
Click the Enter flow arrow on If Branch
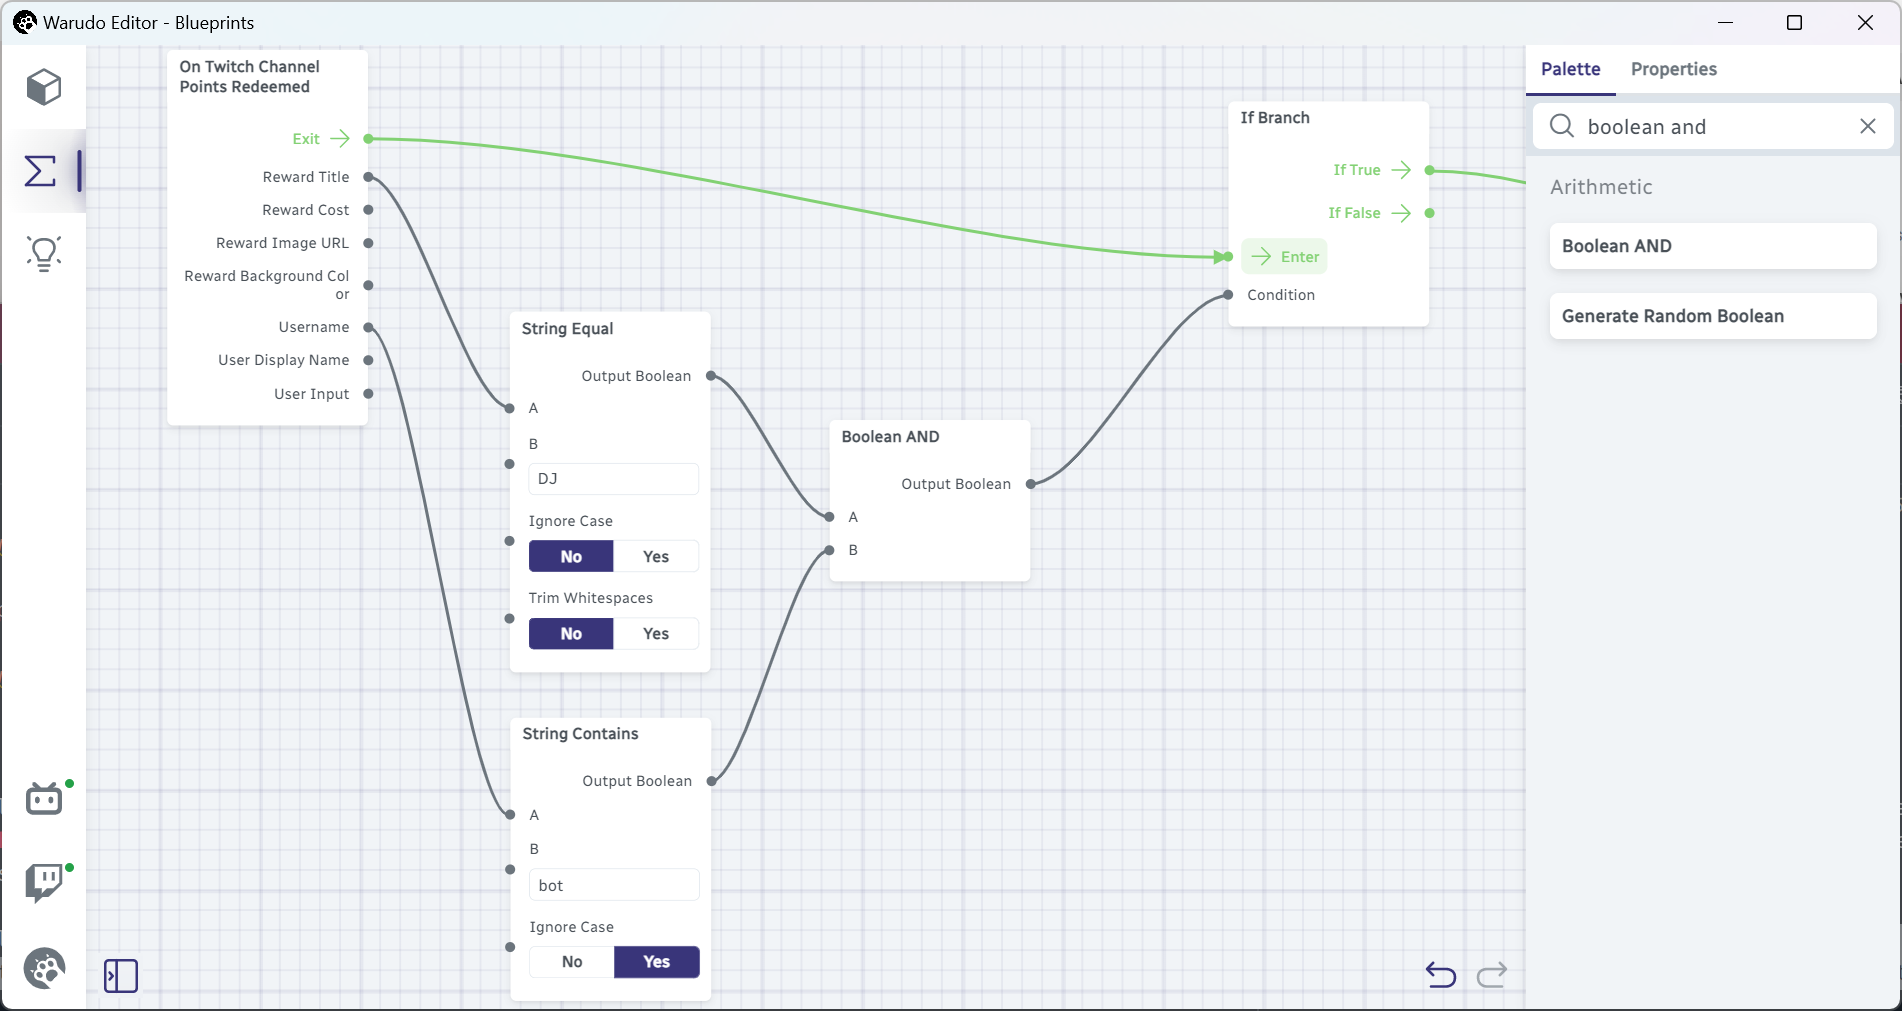pyautogui.click(x=1262, y=257)
